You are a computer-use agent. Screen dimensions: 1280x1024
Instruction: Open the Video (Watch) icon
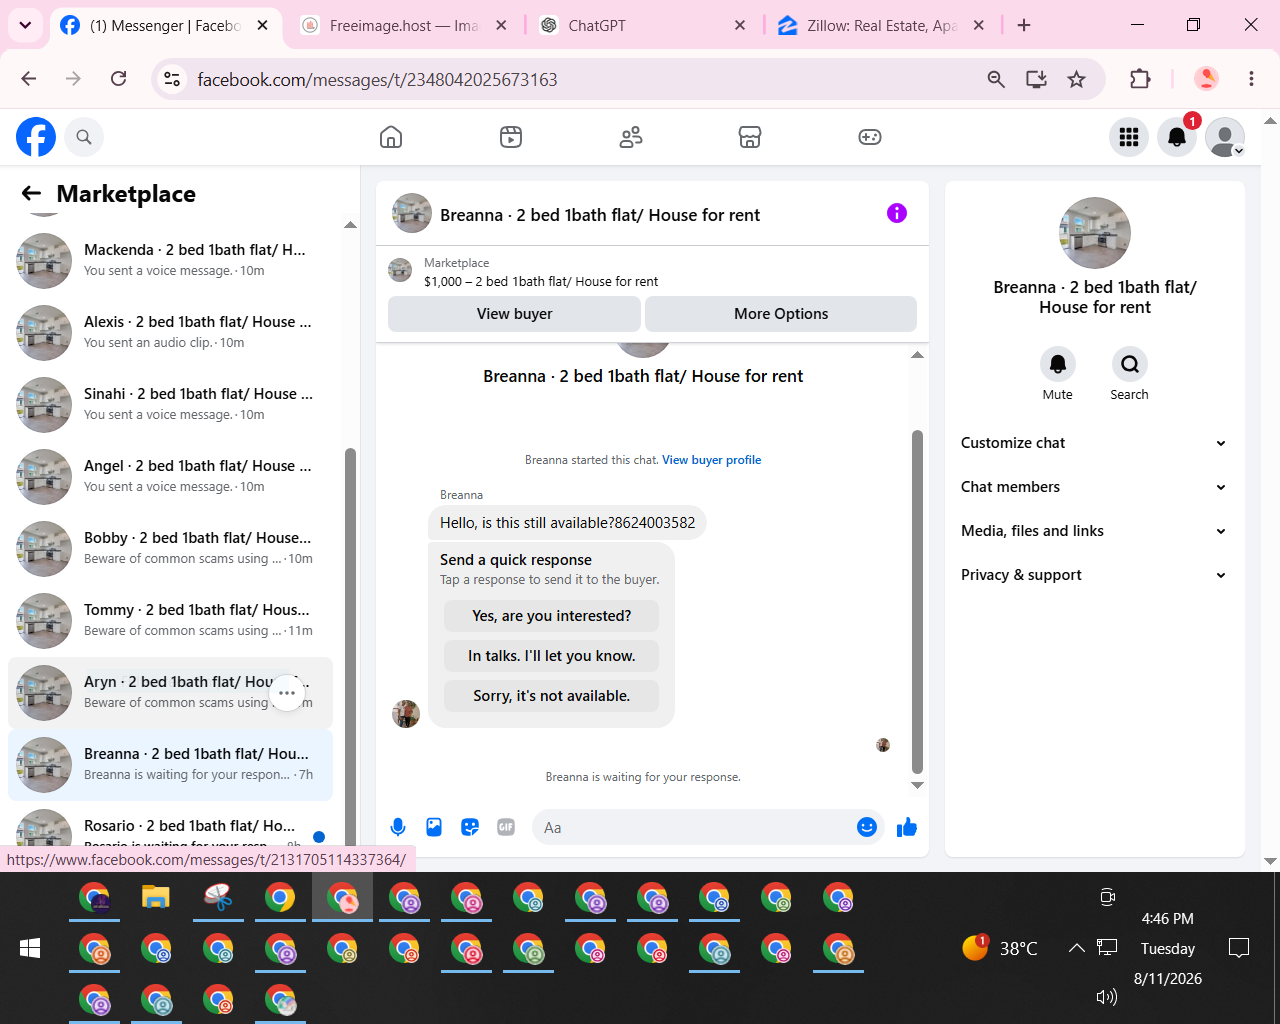(x=511, y=137)
